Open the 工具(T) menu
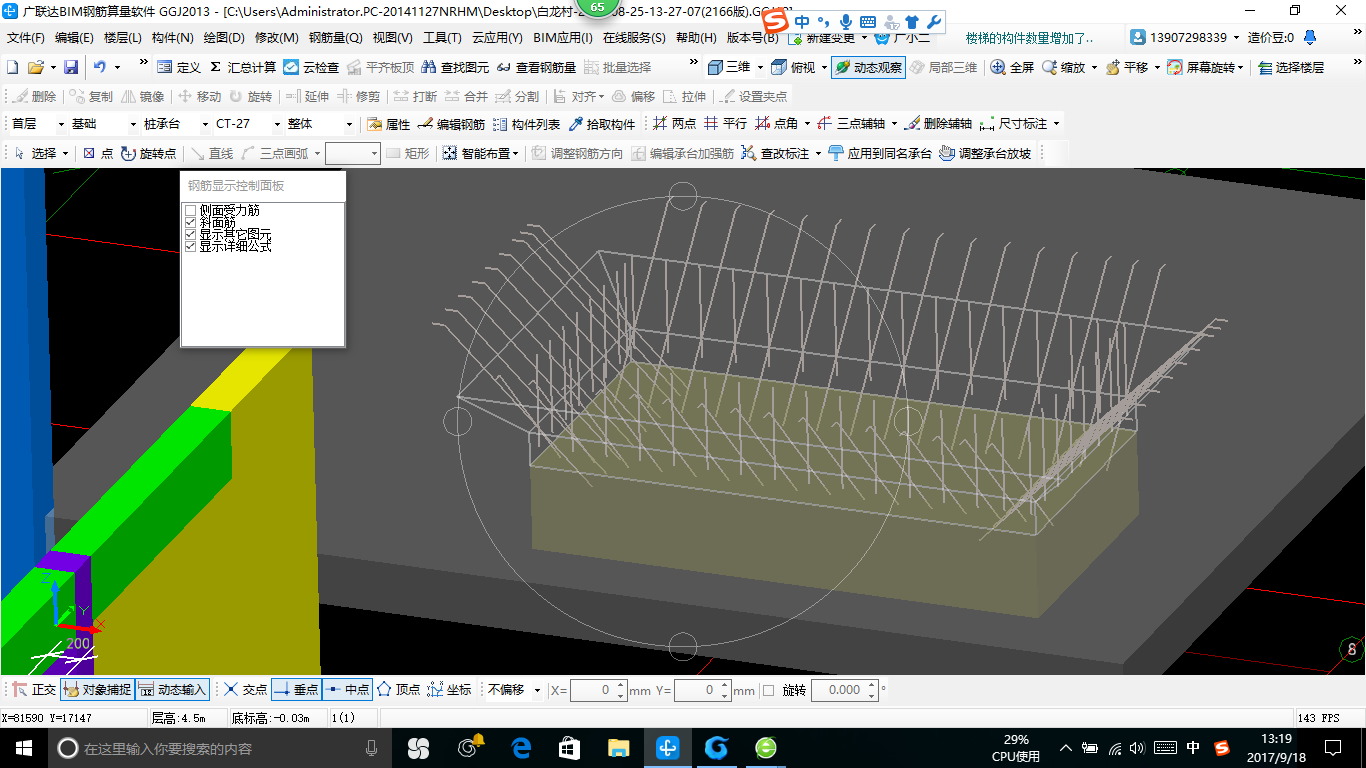The width and height of the screenshot is (1366, 768). [442, 38]
